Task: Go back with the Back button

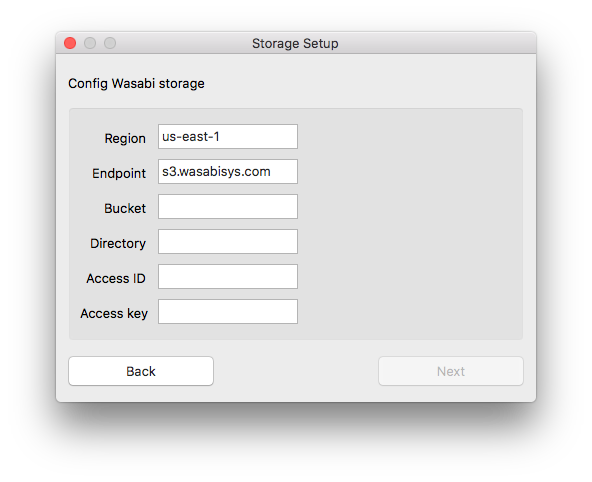Action: 141,371
